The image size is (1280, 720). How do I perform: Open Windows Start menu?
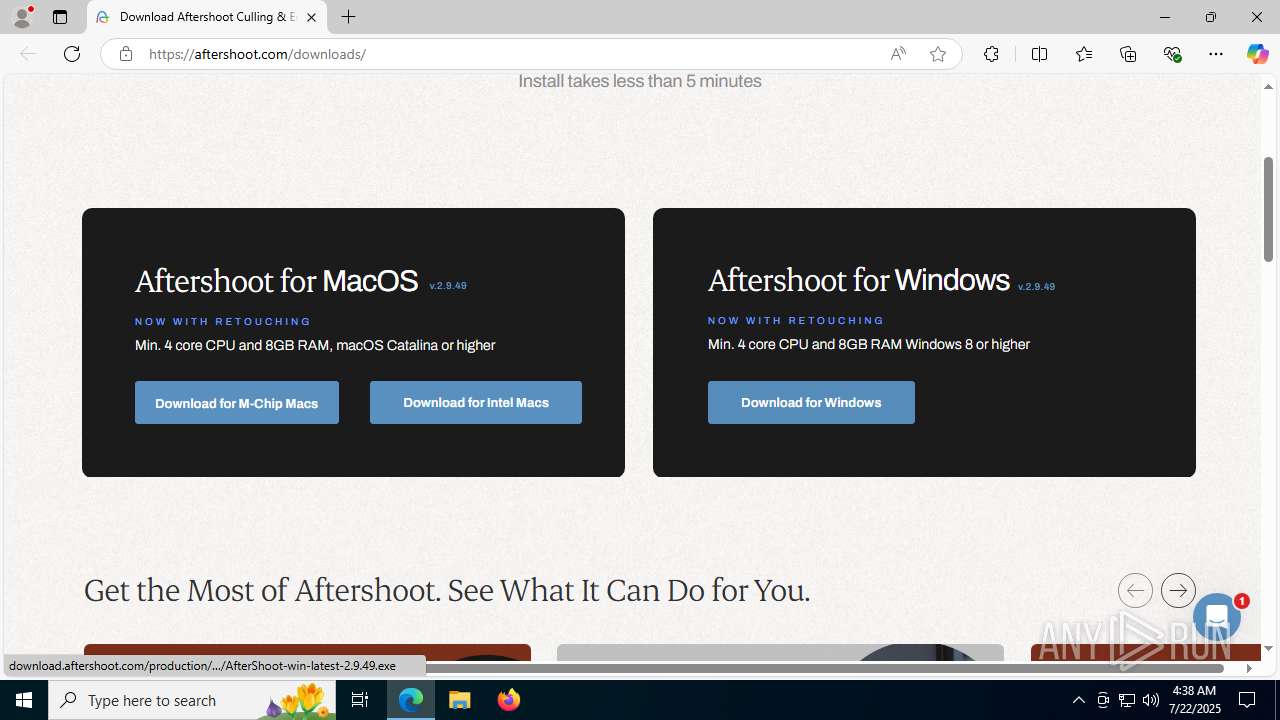(24, 700)
